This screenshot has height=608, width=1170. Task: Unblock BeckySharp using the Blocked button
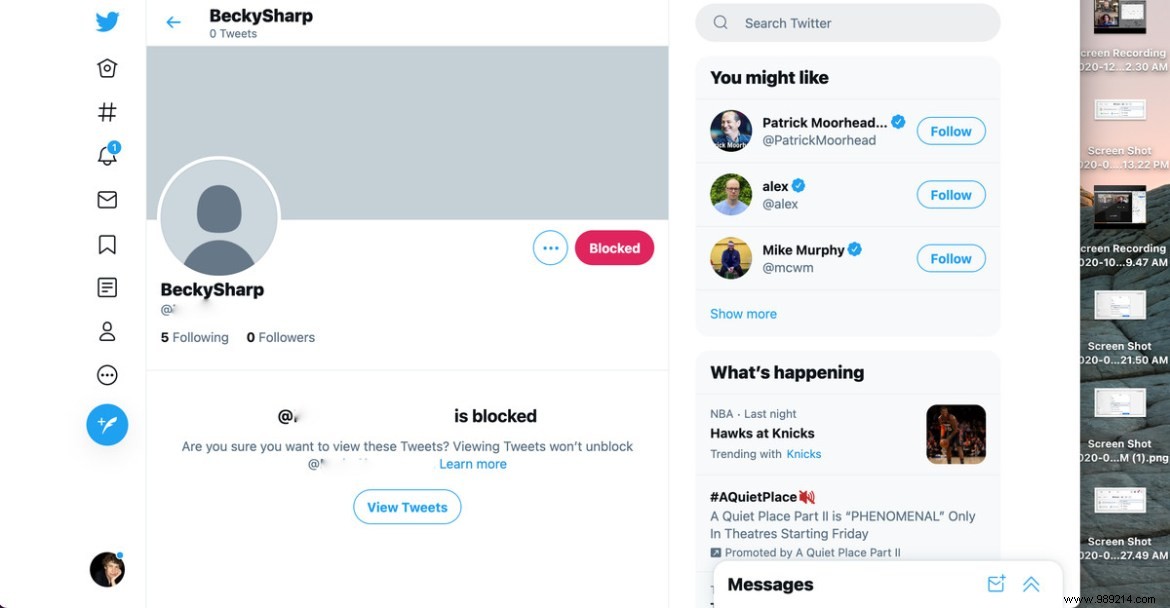point(614,247)
